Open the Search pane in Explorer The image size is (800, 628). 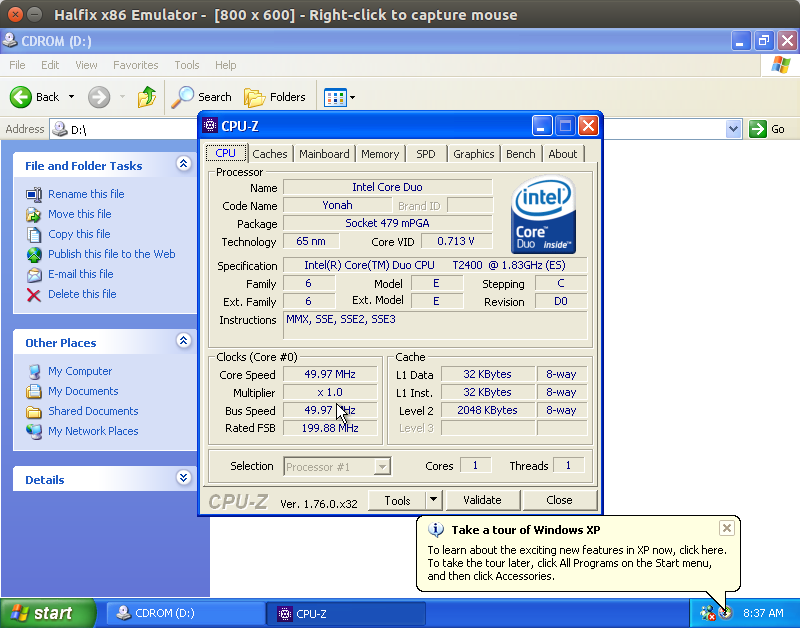pos(202,97)
